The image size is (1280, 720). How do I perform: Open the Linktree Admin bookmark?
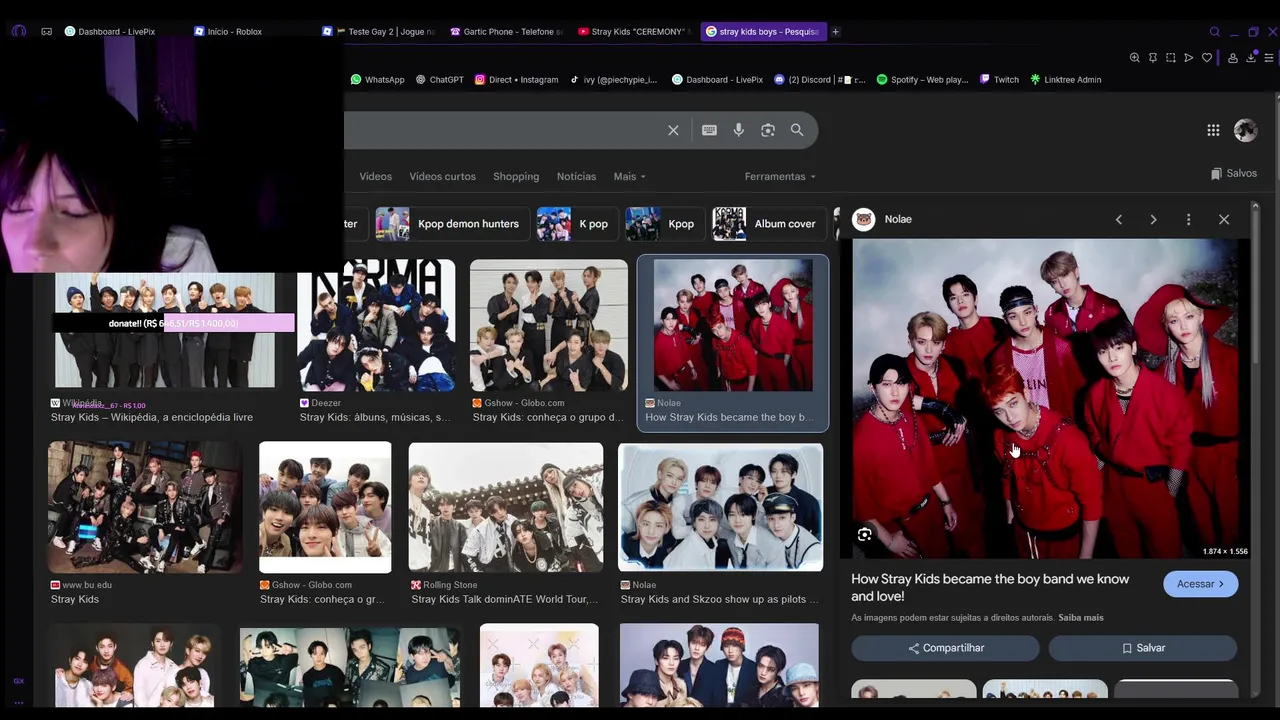point(1065,79)
